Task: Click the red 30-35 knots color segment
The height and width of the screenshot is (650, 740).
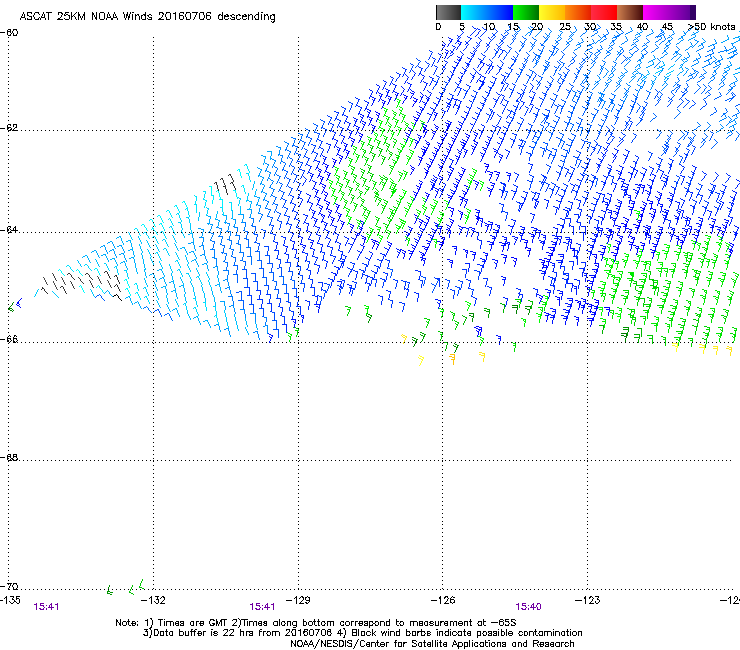Action: pyautogui.click(x=604, y=12)
